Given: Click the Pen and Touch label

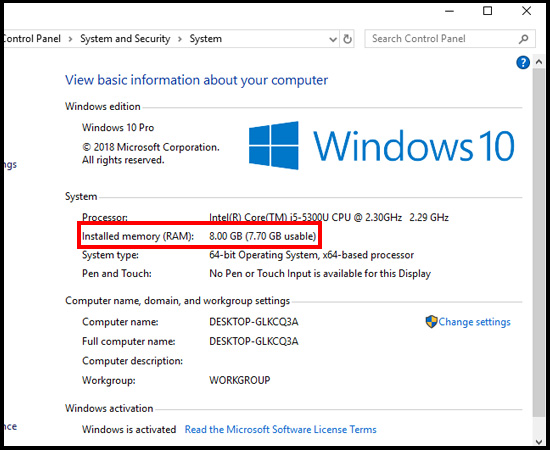Looking at the screenshot, I should (x=116, y=274).
